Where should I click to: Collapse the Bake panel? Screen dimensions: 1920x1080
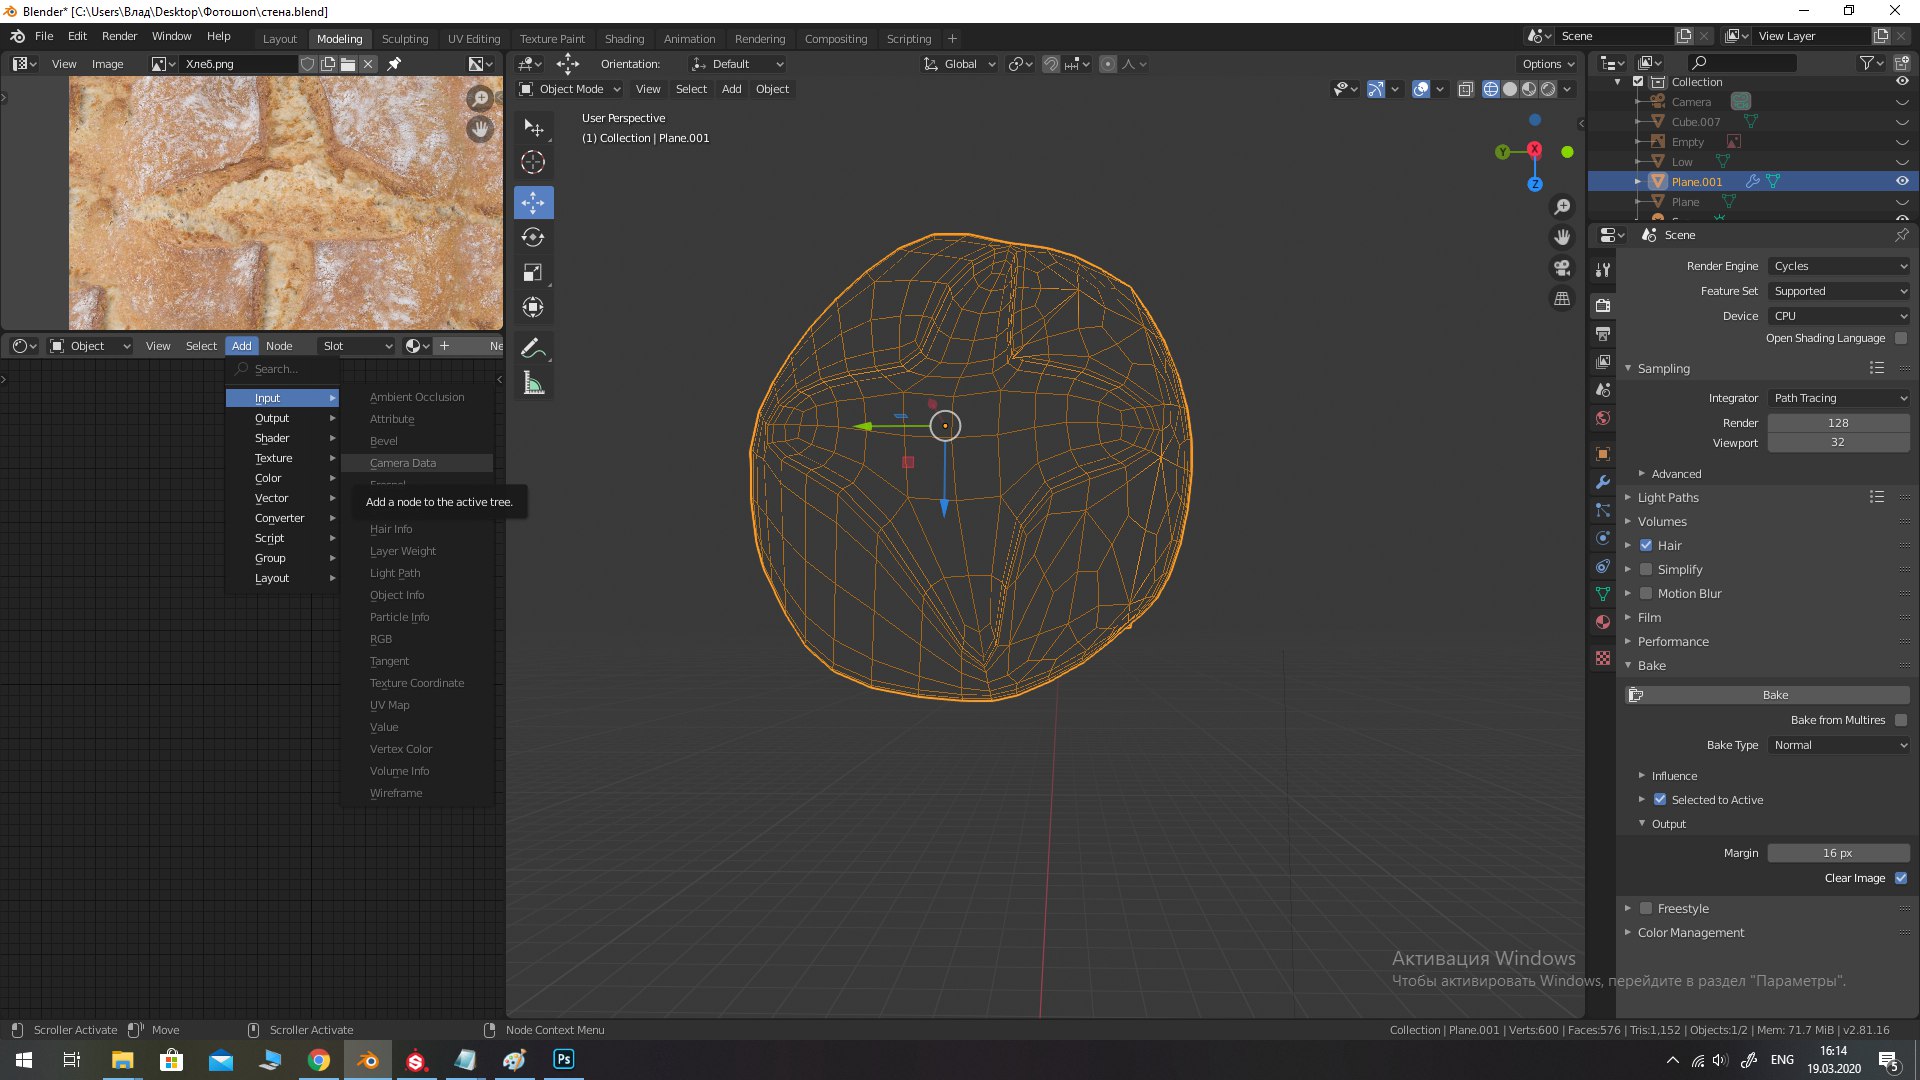1651,665
